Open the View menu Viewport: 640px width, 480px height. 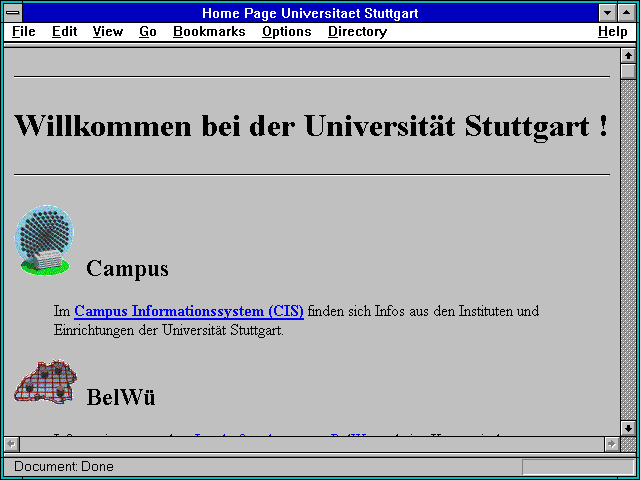(108, 32)
